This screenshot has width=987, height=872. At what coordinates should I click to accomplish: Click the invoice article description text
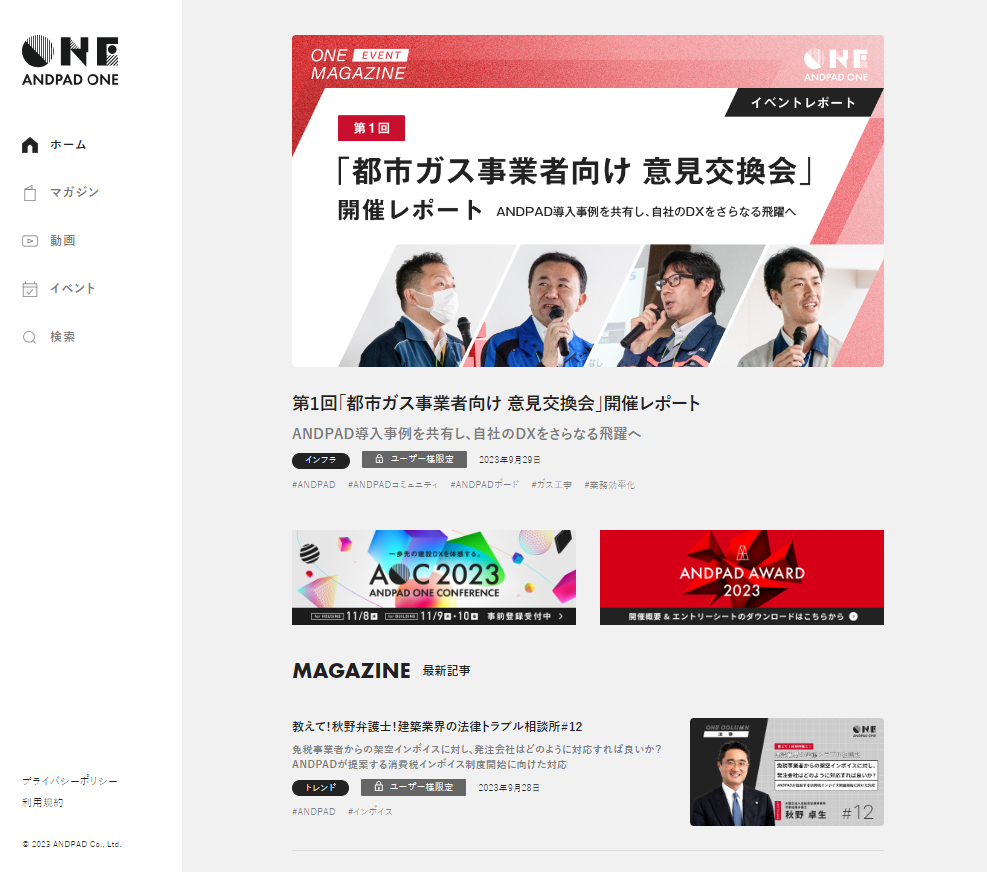[477, 757]
